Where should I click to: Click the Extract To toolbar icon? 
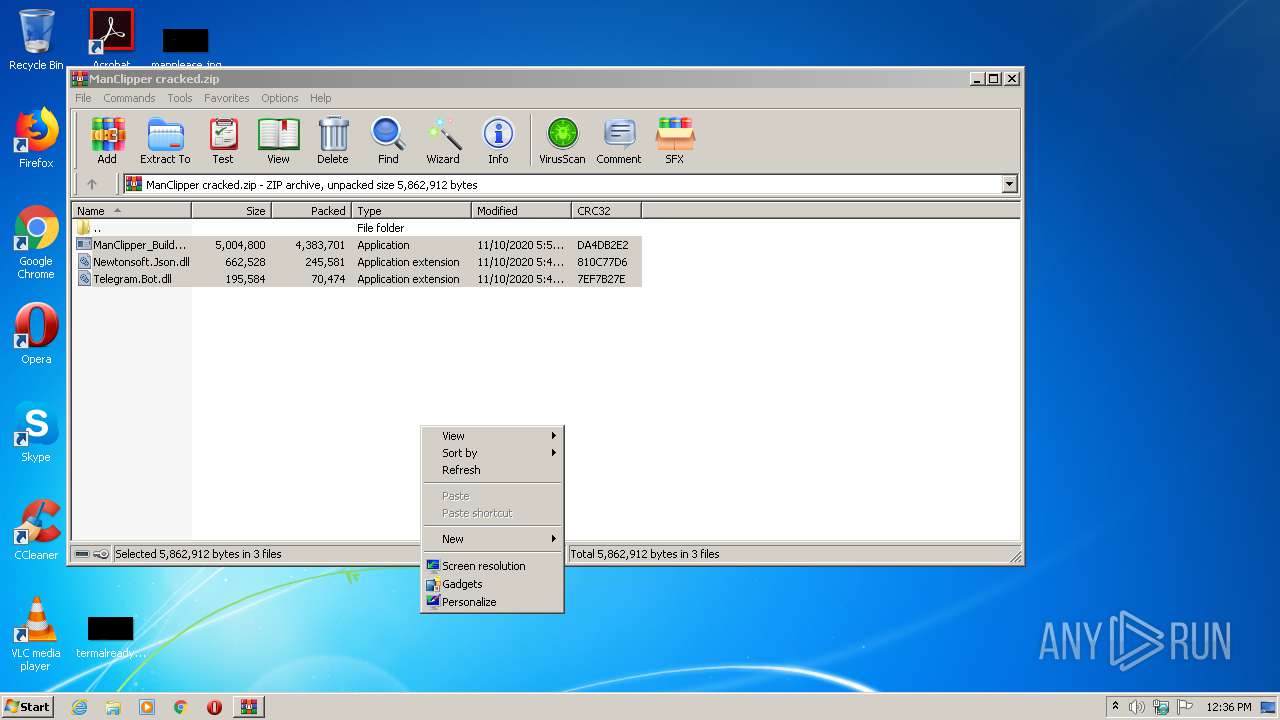coord(165,141)
